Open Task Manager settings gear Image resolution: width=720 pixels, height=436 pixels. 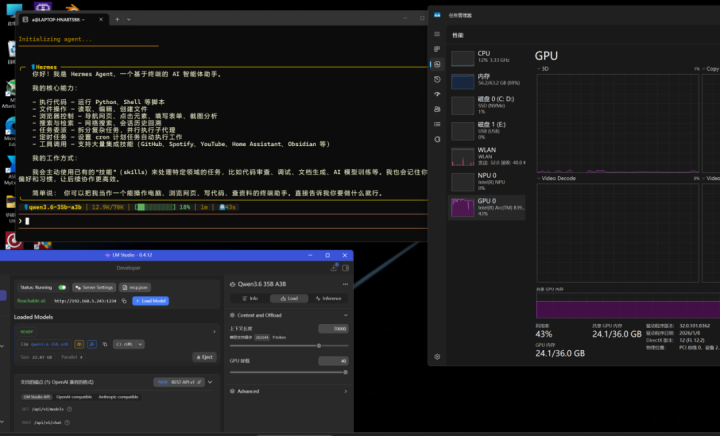[437, 356]
